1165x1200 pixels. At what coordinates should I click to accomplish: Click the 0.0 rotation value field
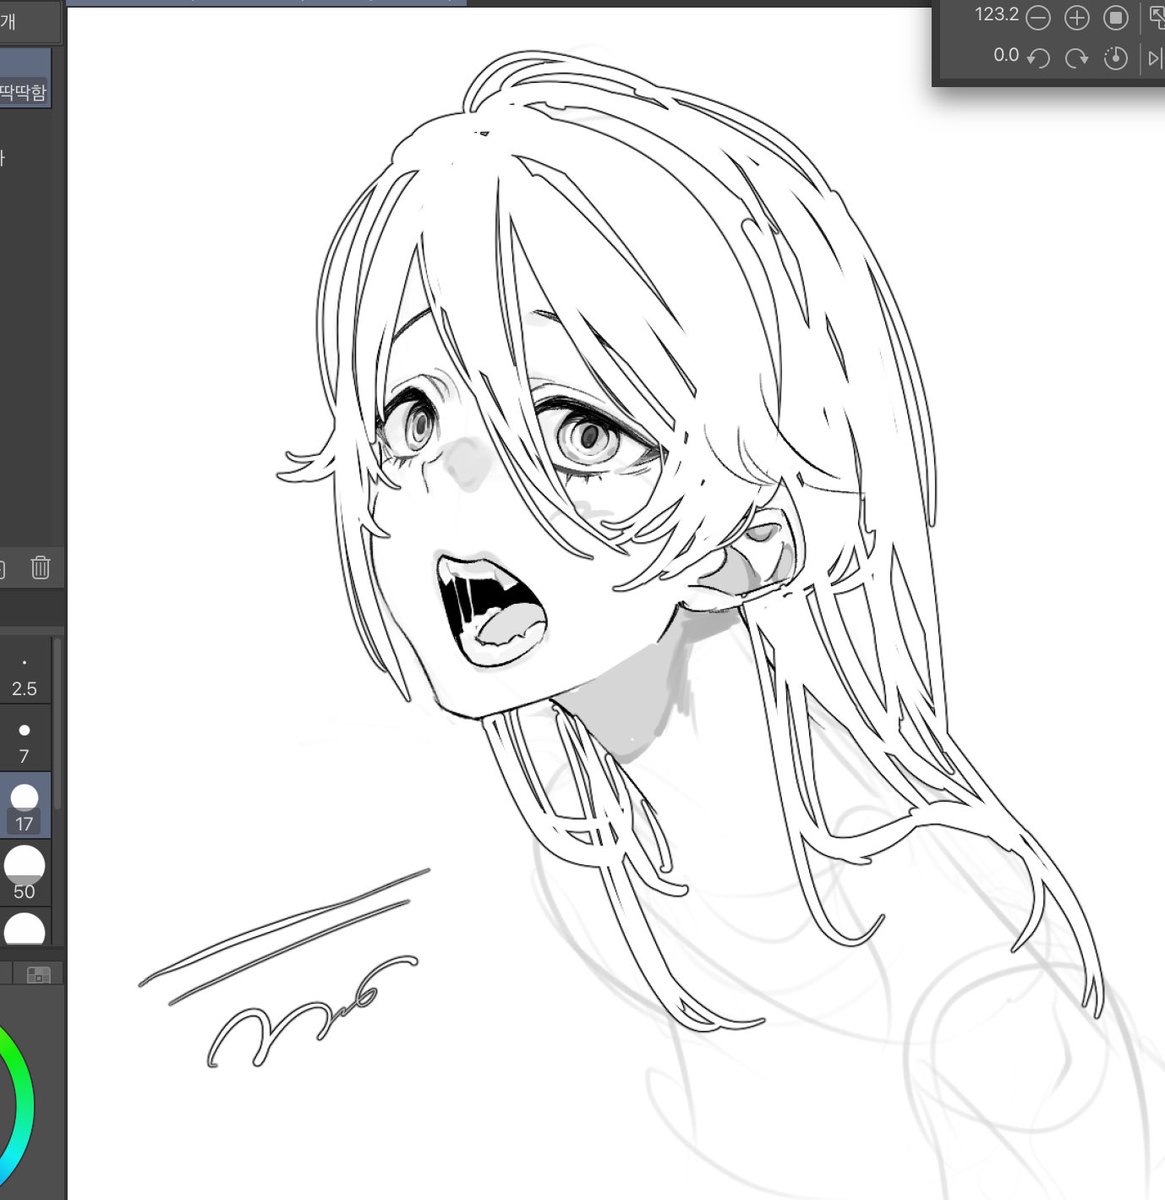tap(1006, 56)
